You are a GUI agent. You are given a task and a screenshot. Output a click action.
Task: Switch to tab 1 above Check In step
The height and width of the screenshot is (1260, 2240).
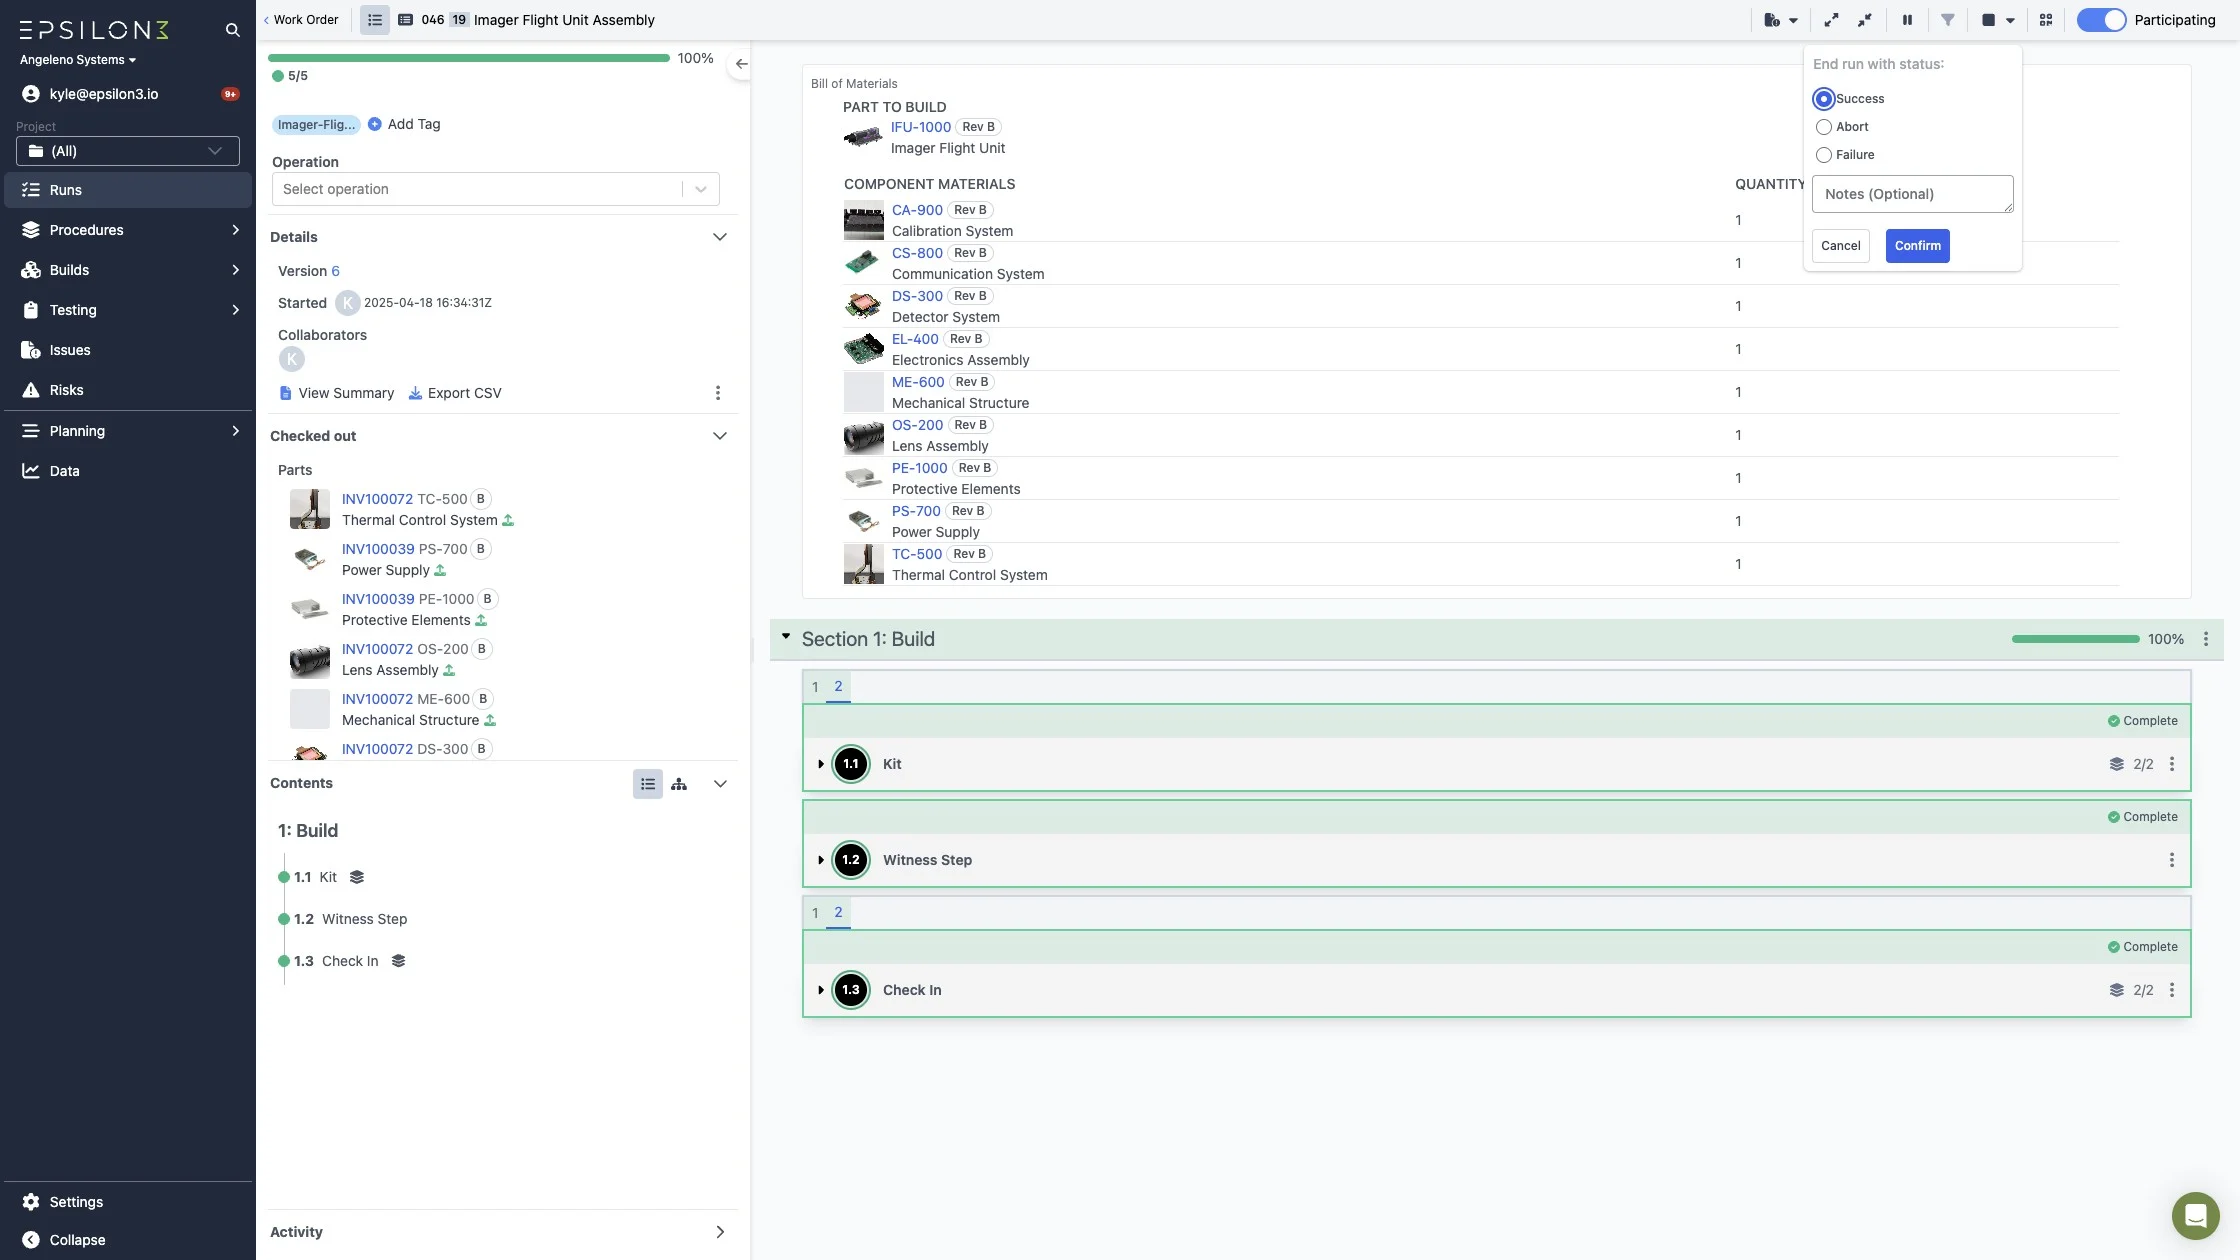(815, 913)
